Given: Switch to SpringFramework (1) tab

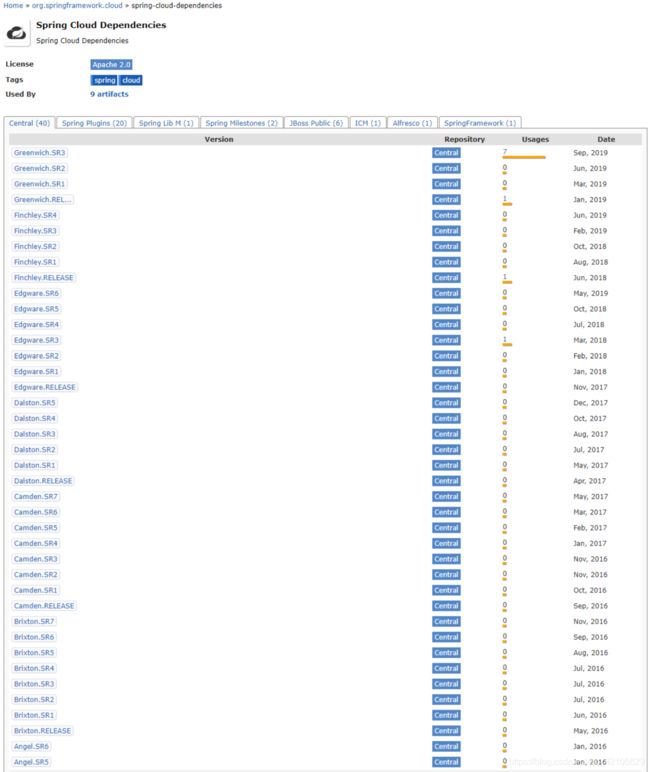Looking at the screenshot, I should [480, 123].
